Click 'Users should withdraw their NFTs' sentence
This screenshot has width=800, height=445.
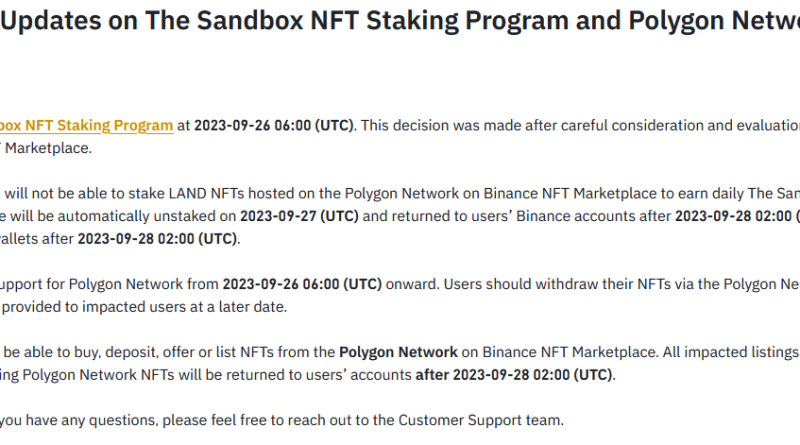557,284
